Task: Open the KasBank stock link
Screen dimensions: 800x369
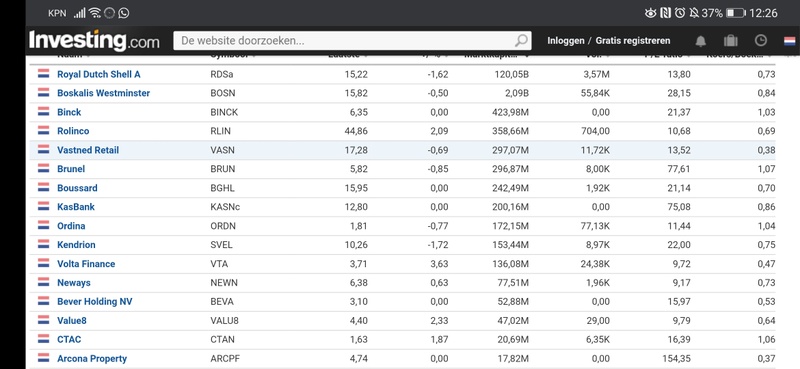Action: (76, 207)
